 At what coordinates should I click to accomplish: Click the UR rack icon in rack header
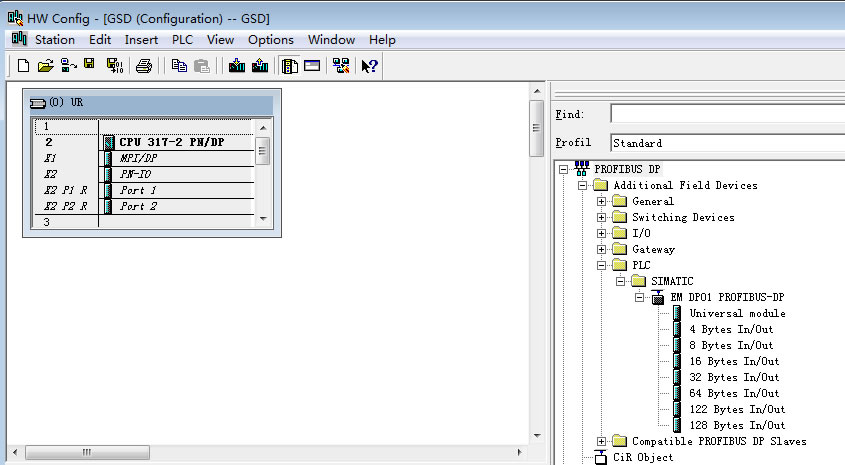click(38, 103)
